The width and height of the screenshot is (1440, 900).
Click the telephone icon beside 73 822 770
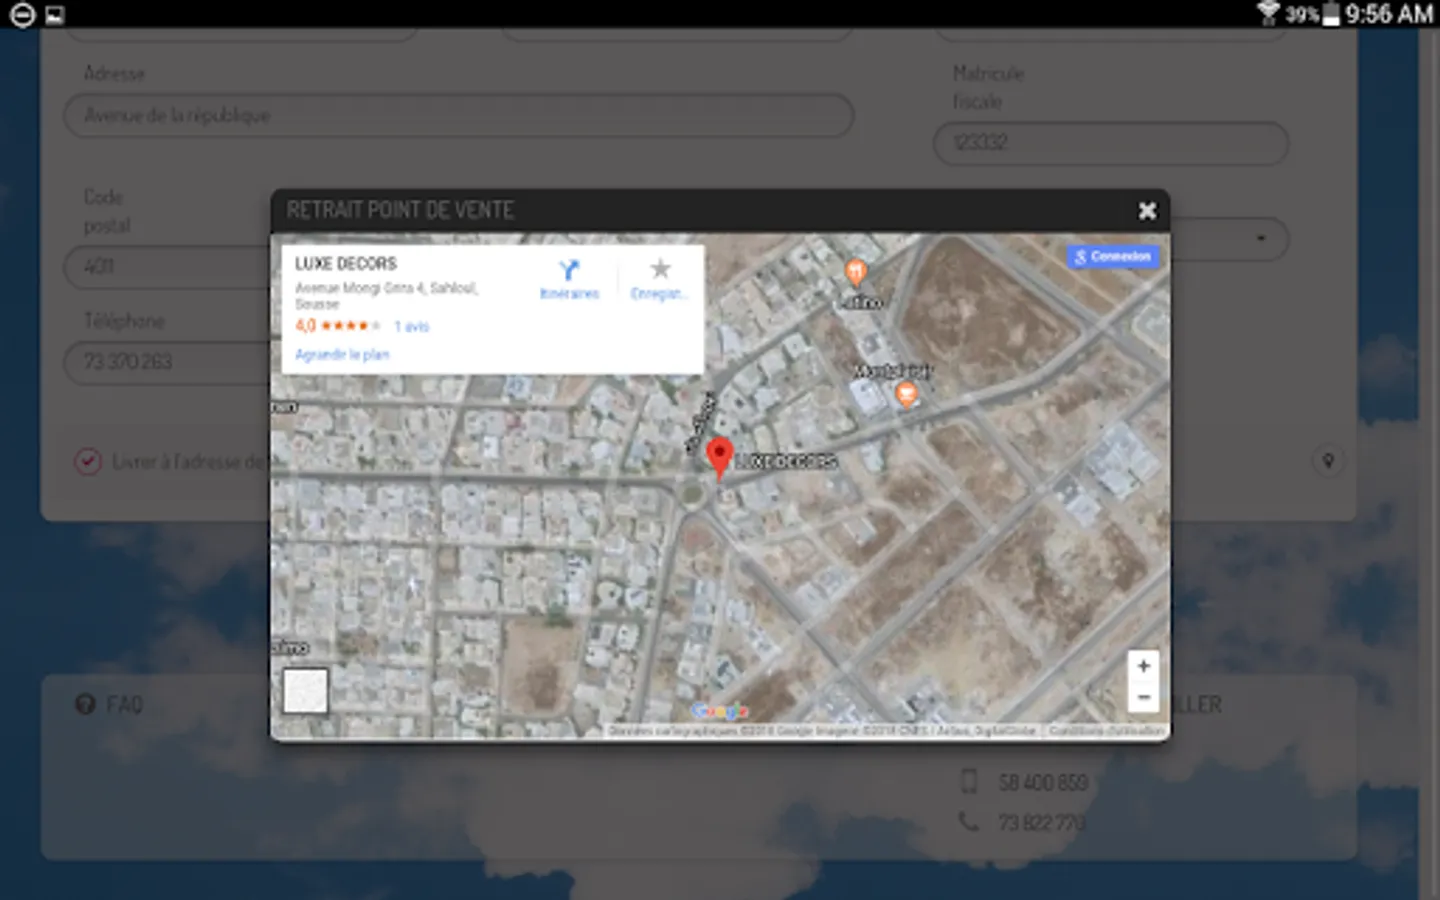click(x=968, y=822)
